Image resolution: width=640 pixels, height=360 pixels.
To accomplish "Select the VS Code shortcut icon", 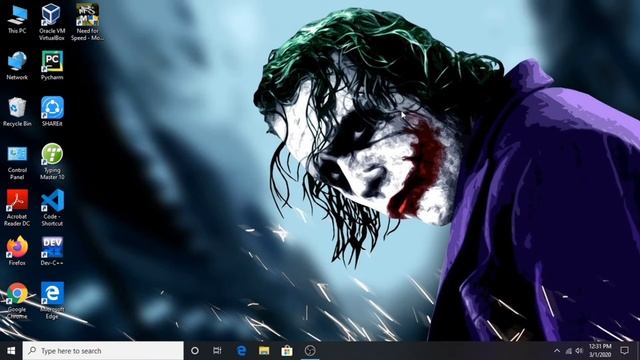I will pyautogui.click(x=52, y=208).
